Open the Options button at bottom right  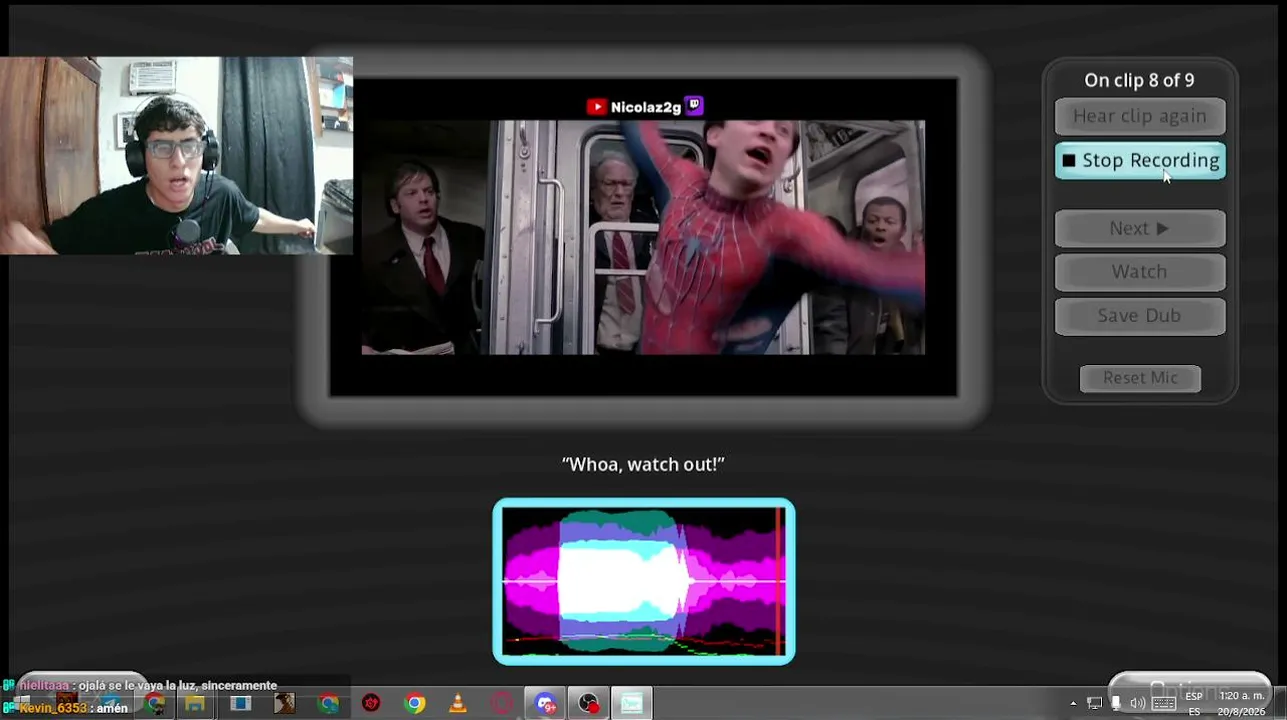[x=1189, y=690]
